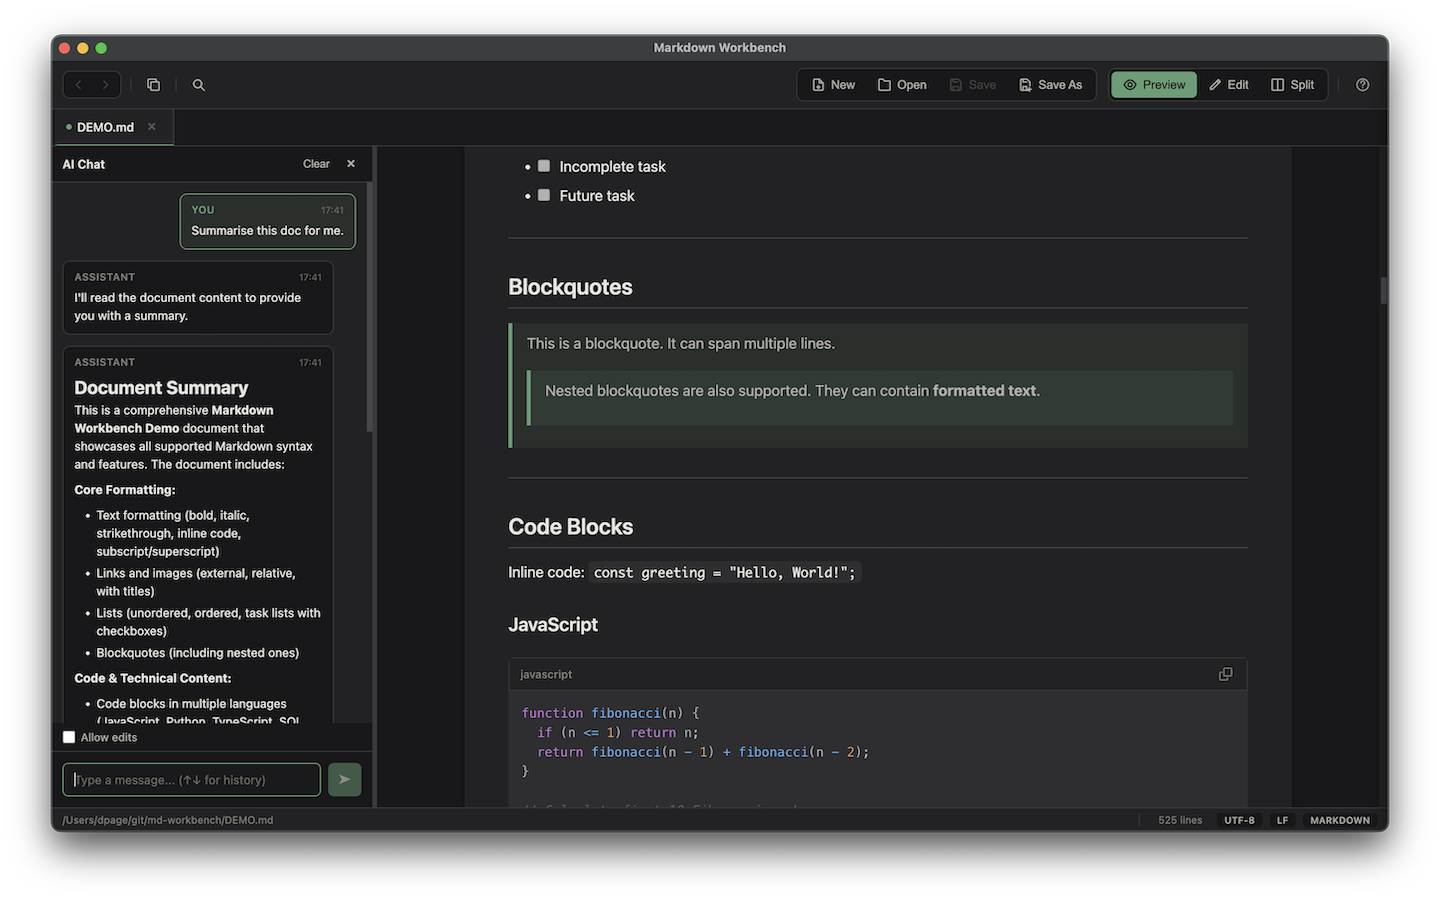Send the chat message with the green arrow

(344, 779)
